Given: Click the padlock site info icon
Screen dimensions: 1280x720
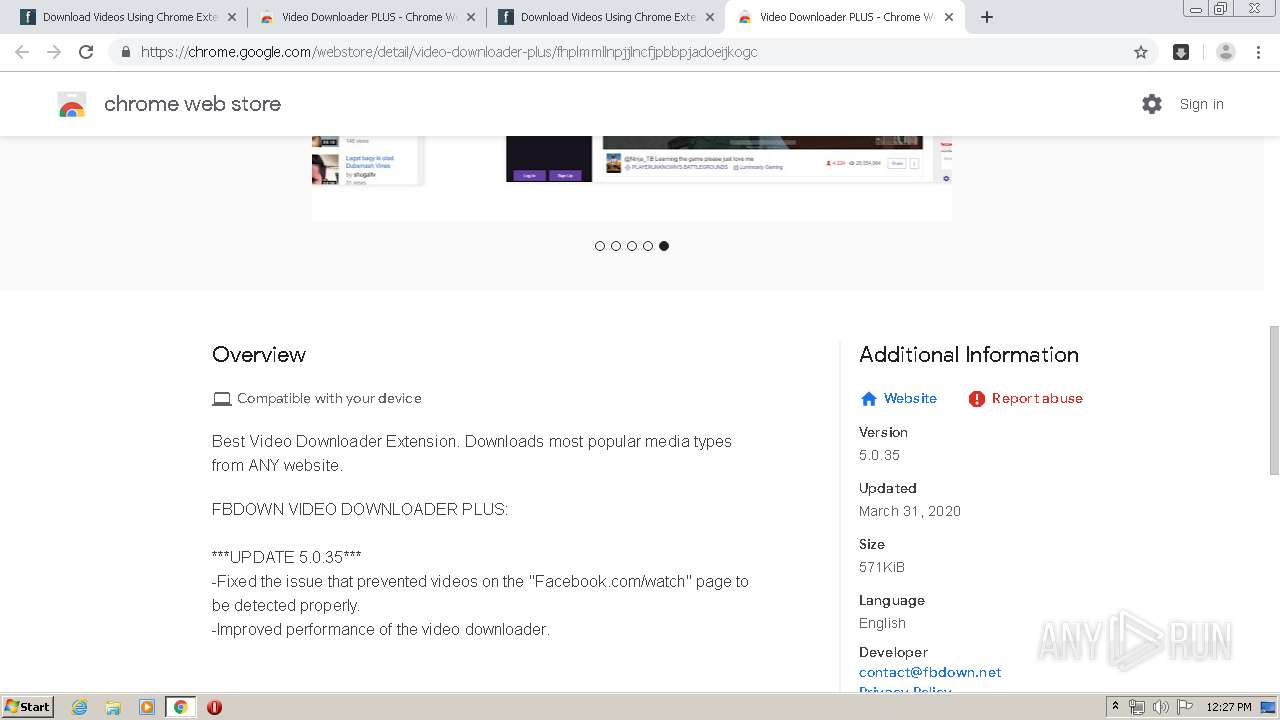Looking at the screenshot, I should (125, 52).
